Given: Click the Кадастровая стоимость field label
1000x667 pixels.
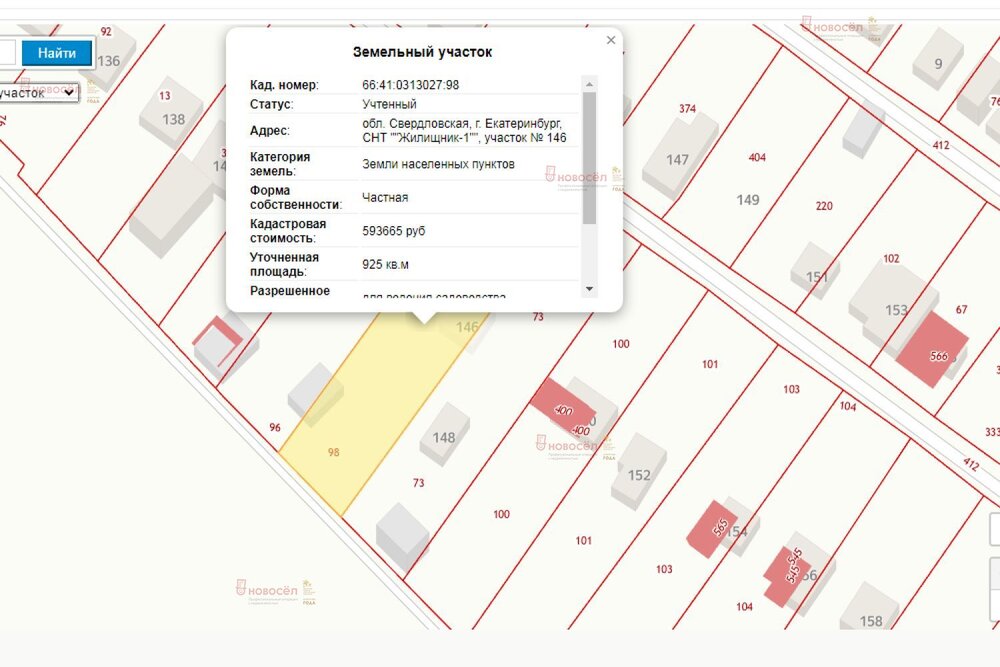Looking at the screenshot, I should [288, 231].
